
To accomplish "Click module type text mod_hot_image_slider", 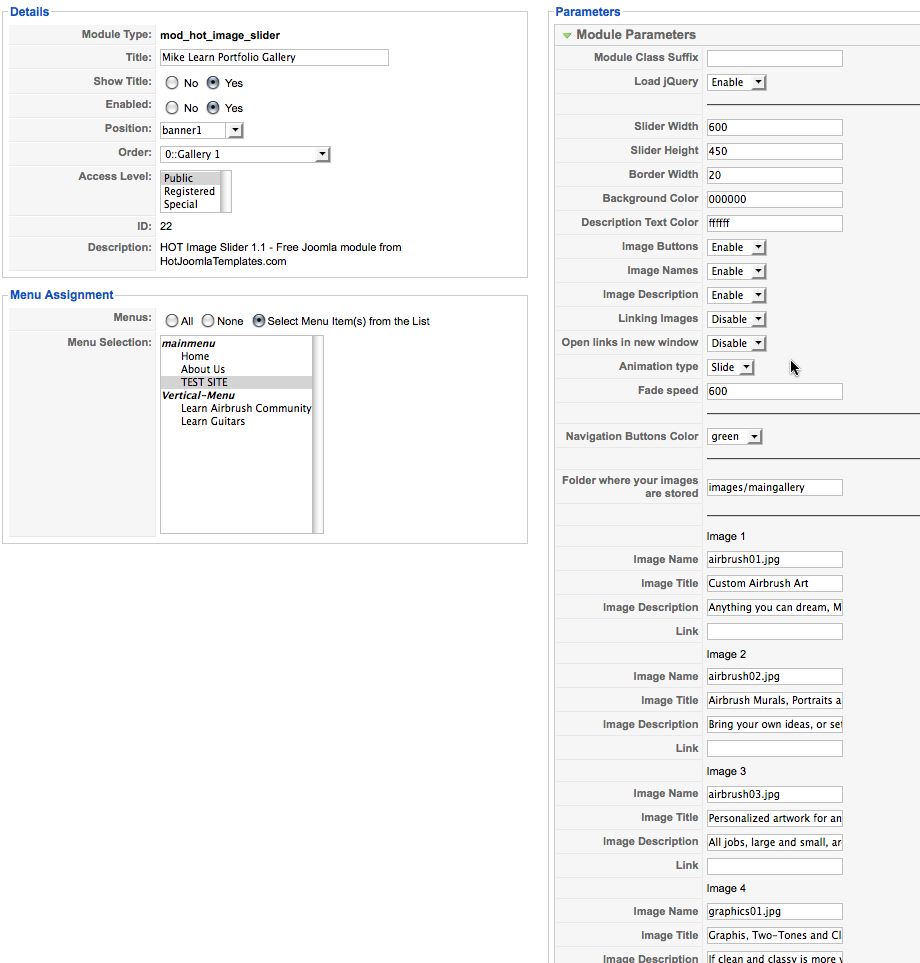I will (x=220, y=36).
